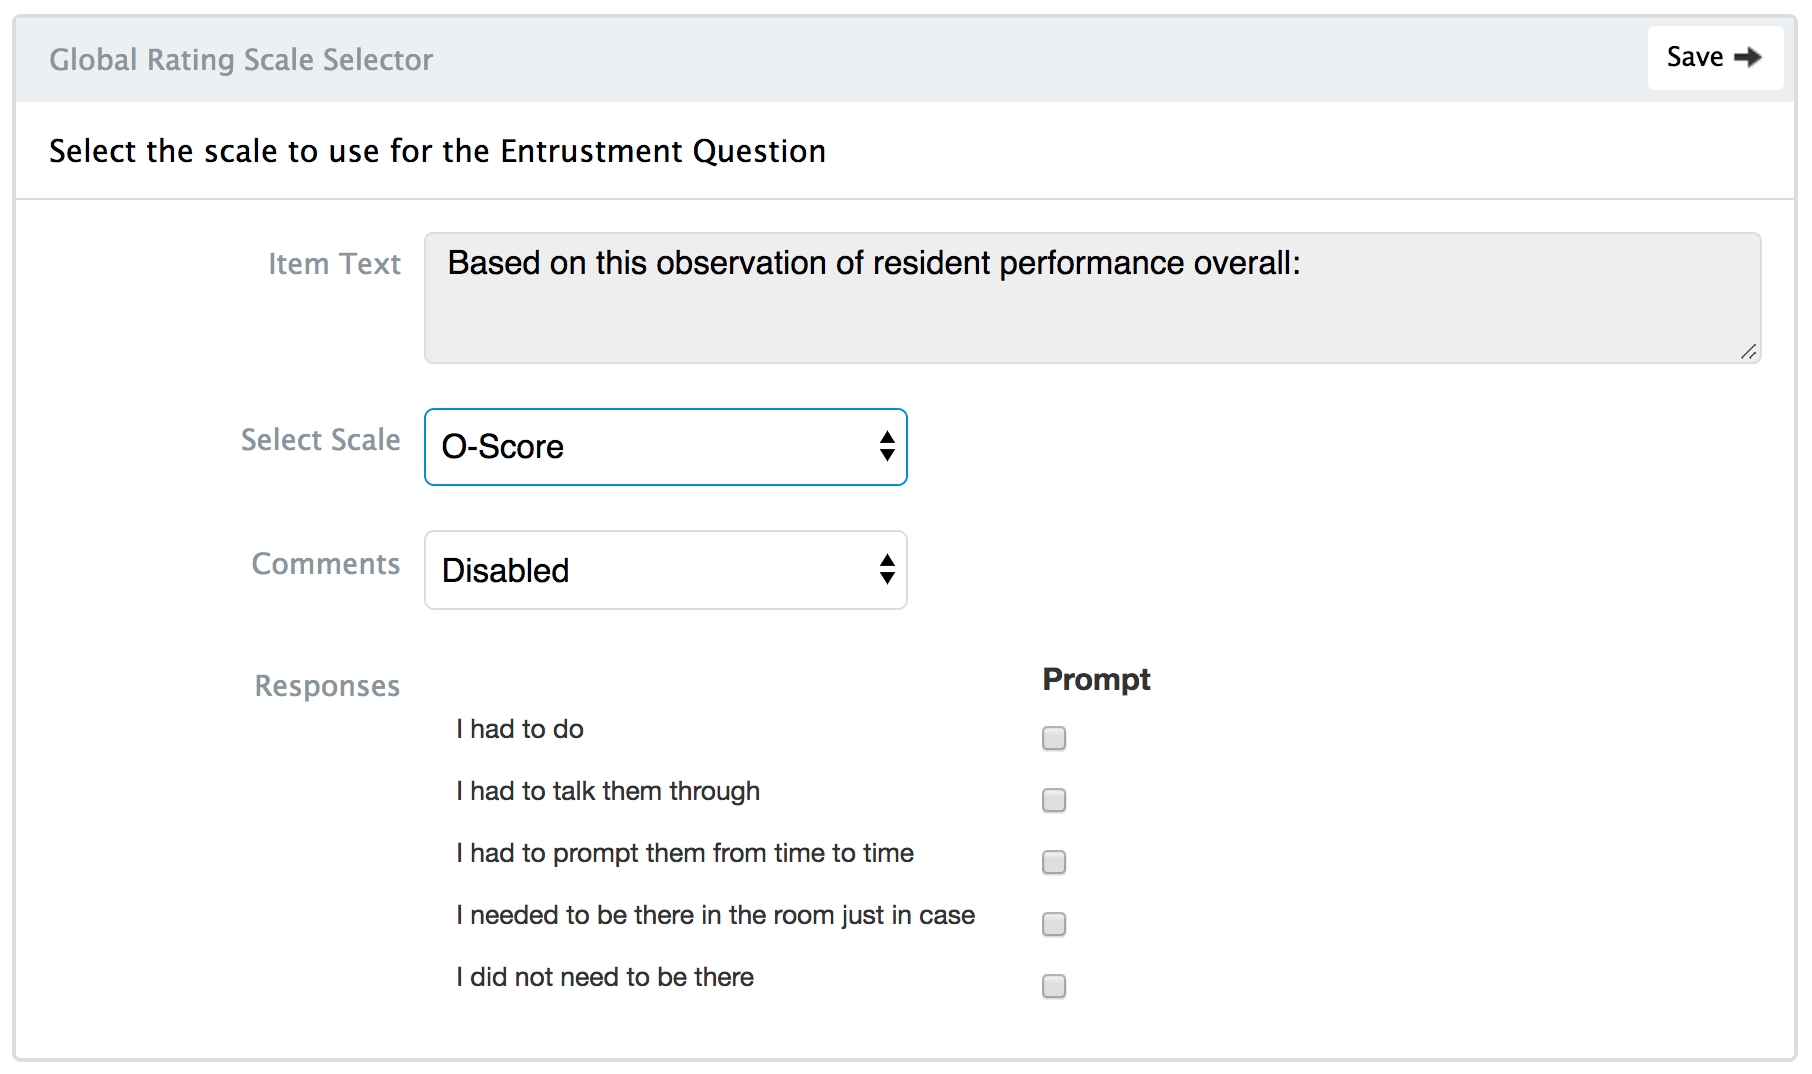The image size is (1812, 1074).
Task: Enable prompt for 'I had to prompt them from time to time'
Action: click(1054, 862)
